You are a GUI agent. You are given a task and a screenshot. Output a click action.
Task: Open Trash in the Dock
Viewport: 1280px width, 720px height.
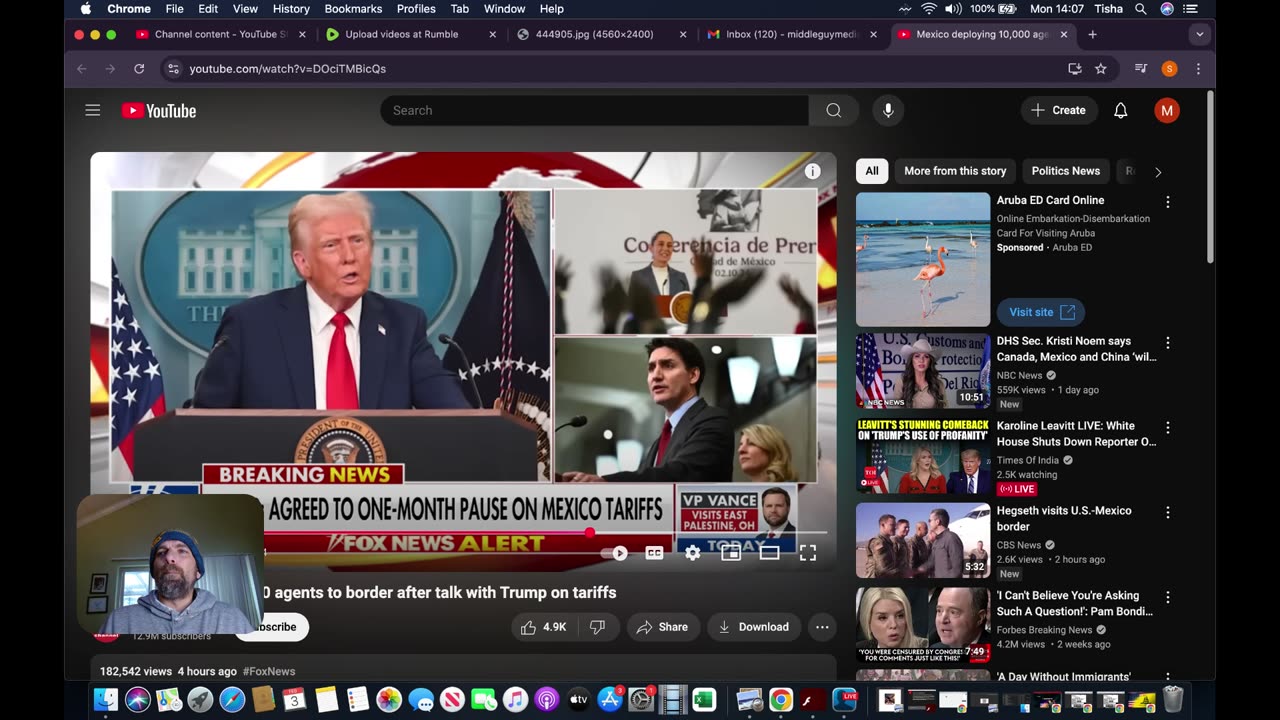click(1173, 699)
